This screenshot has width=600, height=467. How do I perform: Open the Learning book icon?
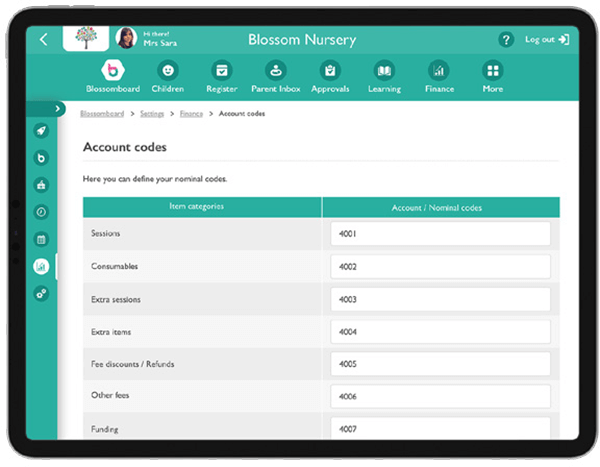tap(384, 71)
